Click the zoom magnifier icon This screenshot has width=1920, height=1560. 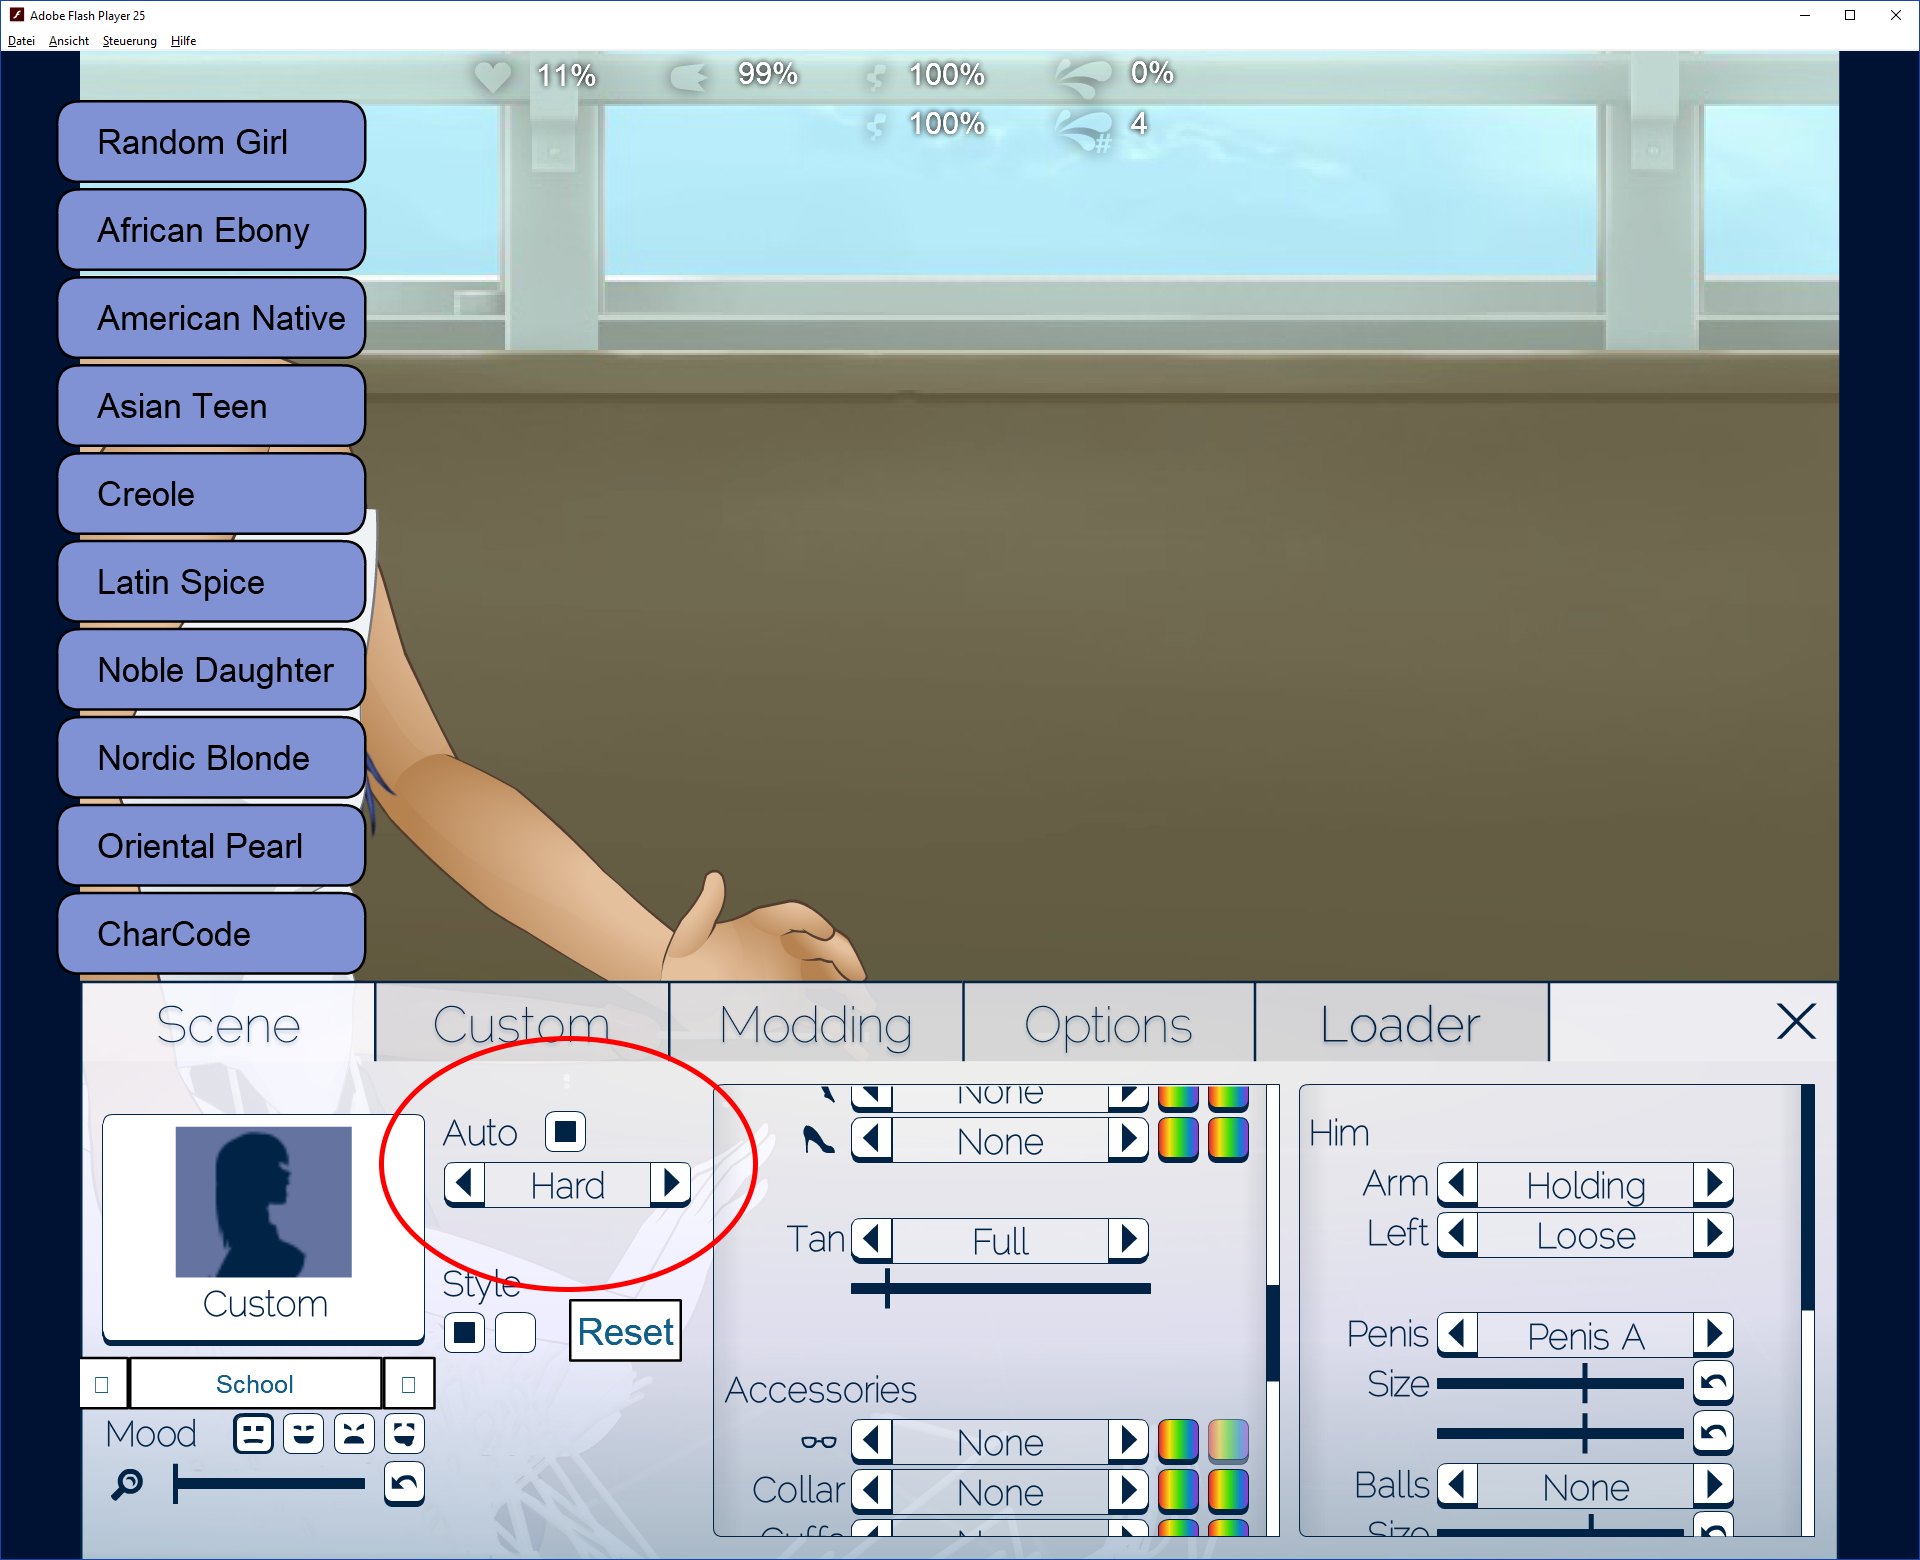127,1484
